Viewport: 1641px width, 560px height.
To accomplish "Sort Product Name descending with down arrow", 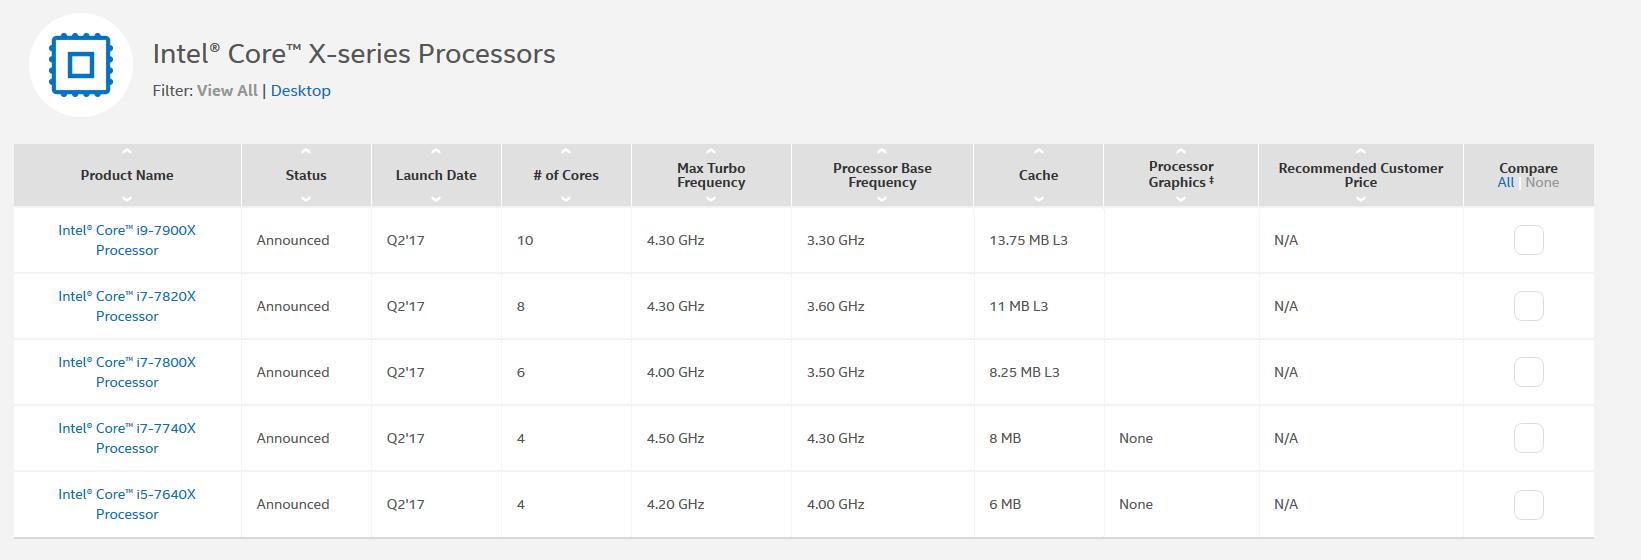I will click(x=127, y=198).
